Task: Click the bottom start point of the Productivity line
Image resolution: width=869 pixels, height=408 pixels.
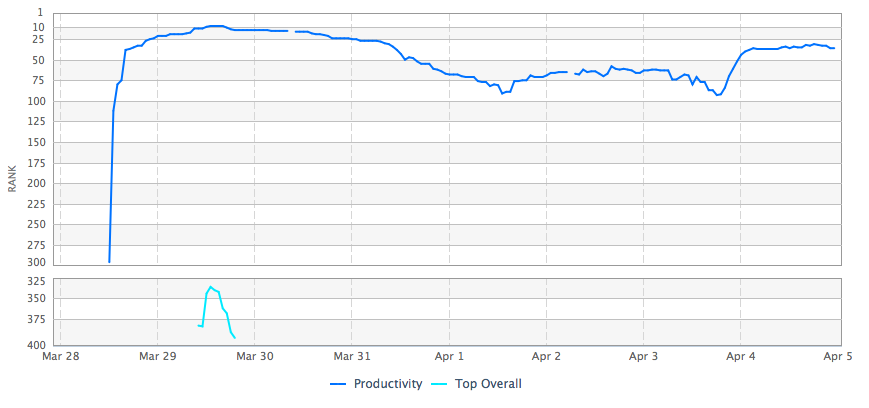Action: pyautogui.click(x=109, y=262)
